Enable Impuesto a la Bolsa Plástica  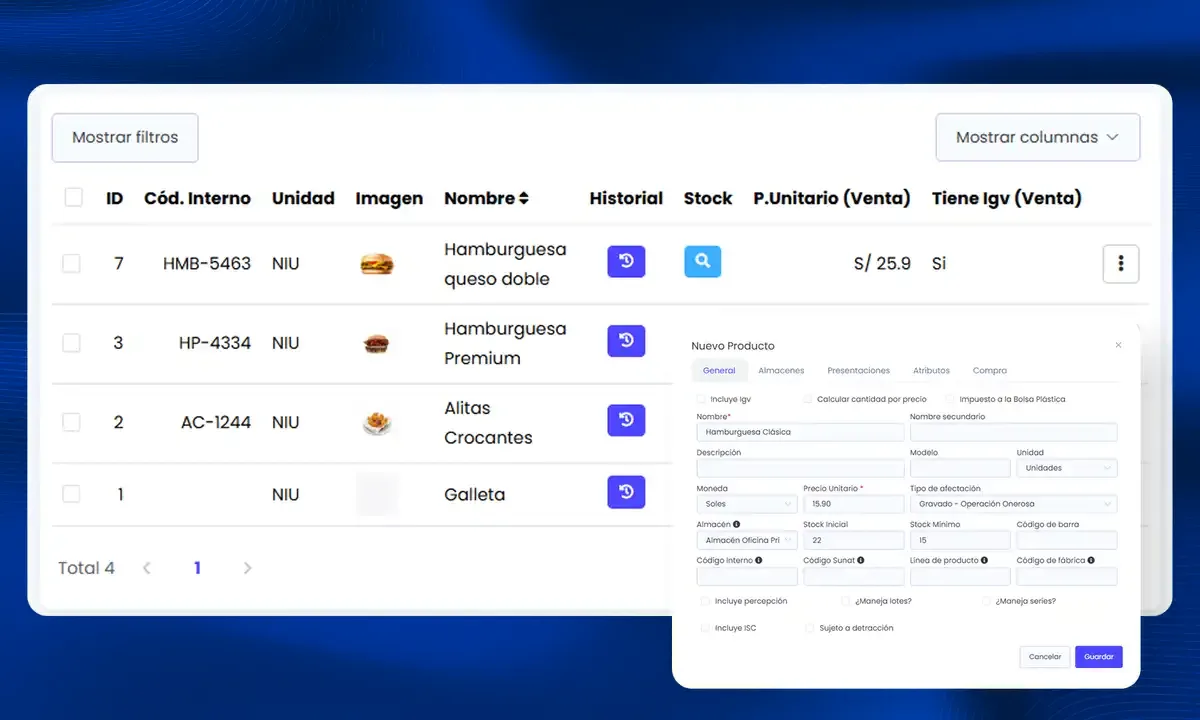(x=950, y=399)
